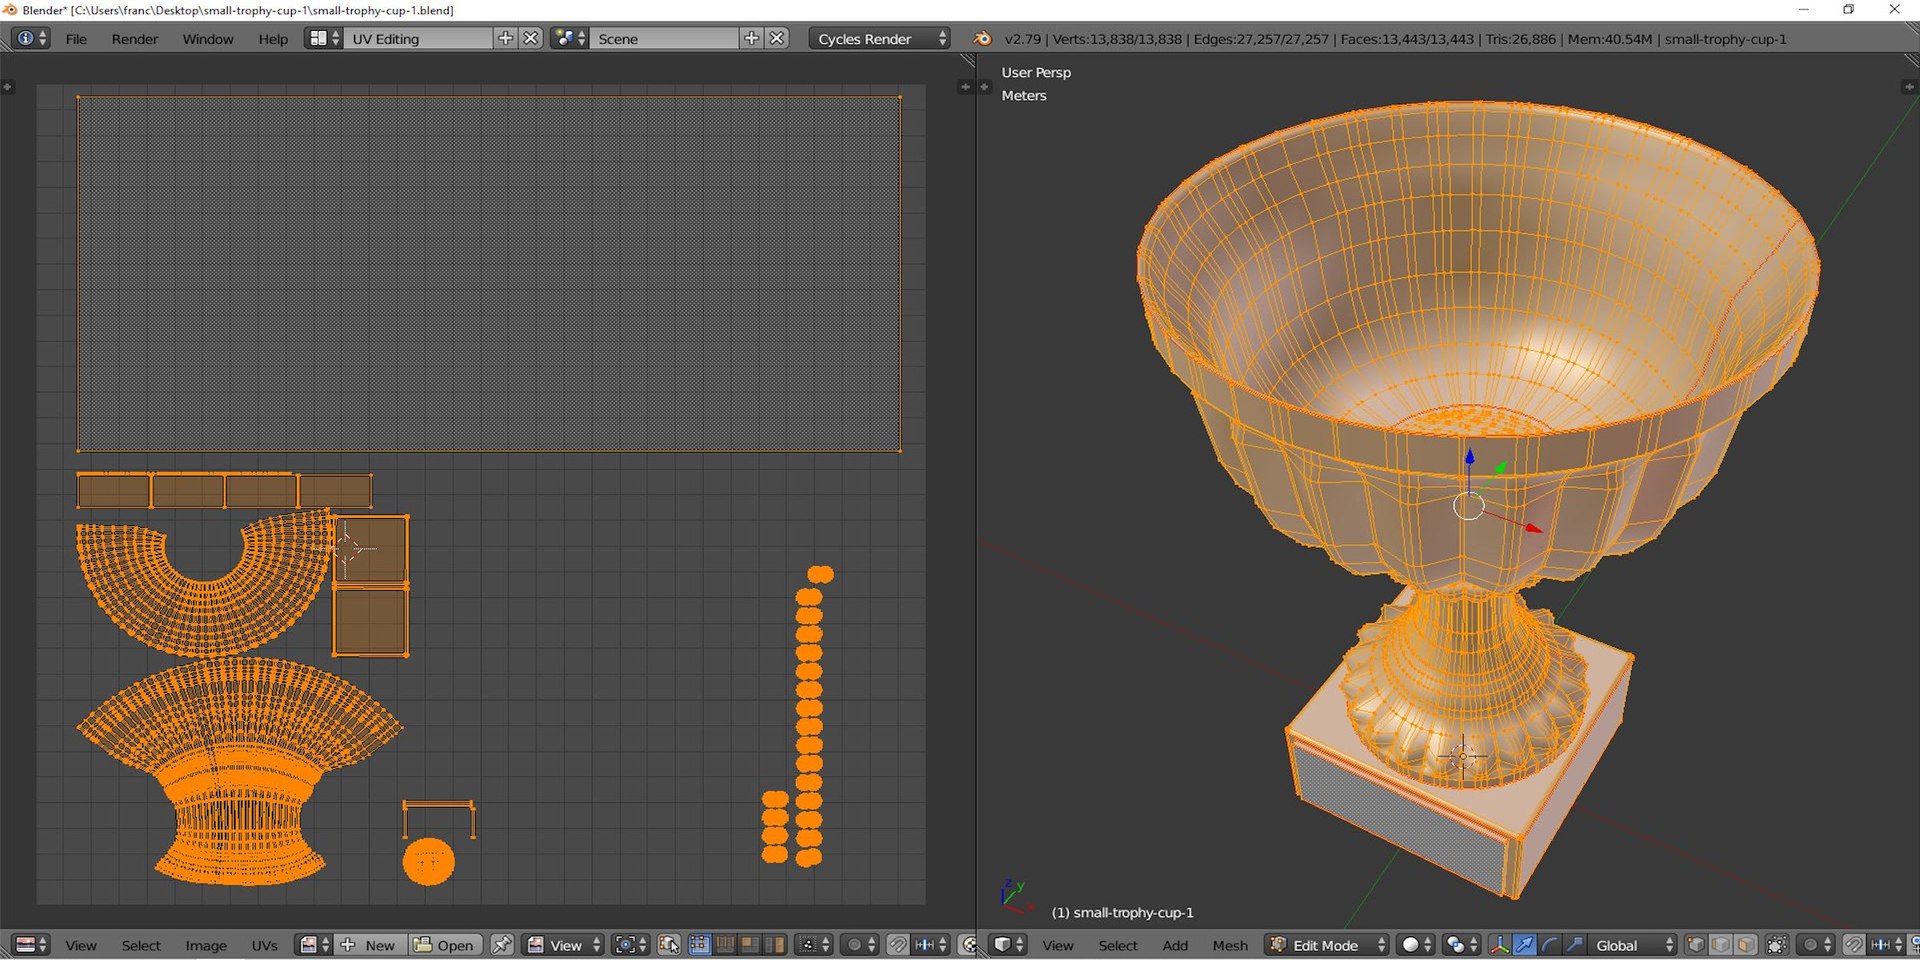Select UV vertex selection mode
This screenshot has height=960, width=1920.
(x=699, y=945)
